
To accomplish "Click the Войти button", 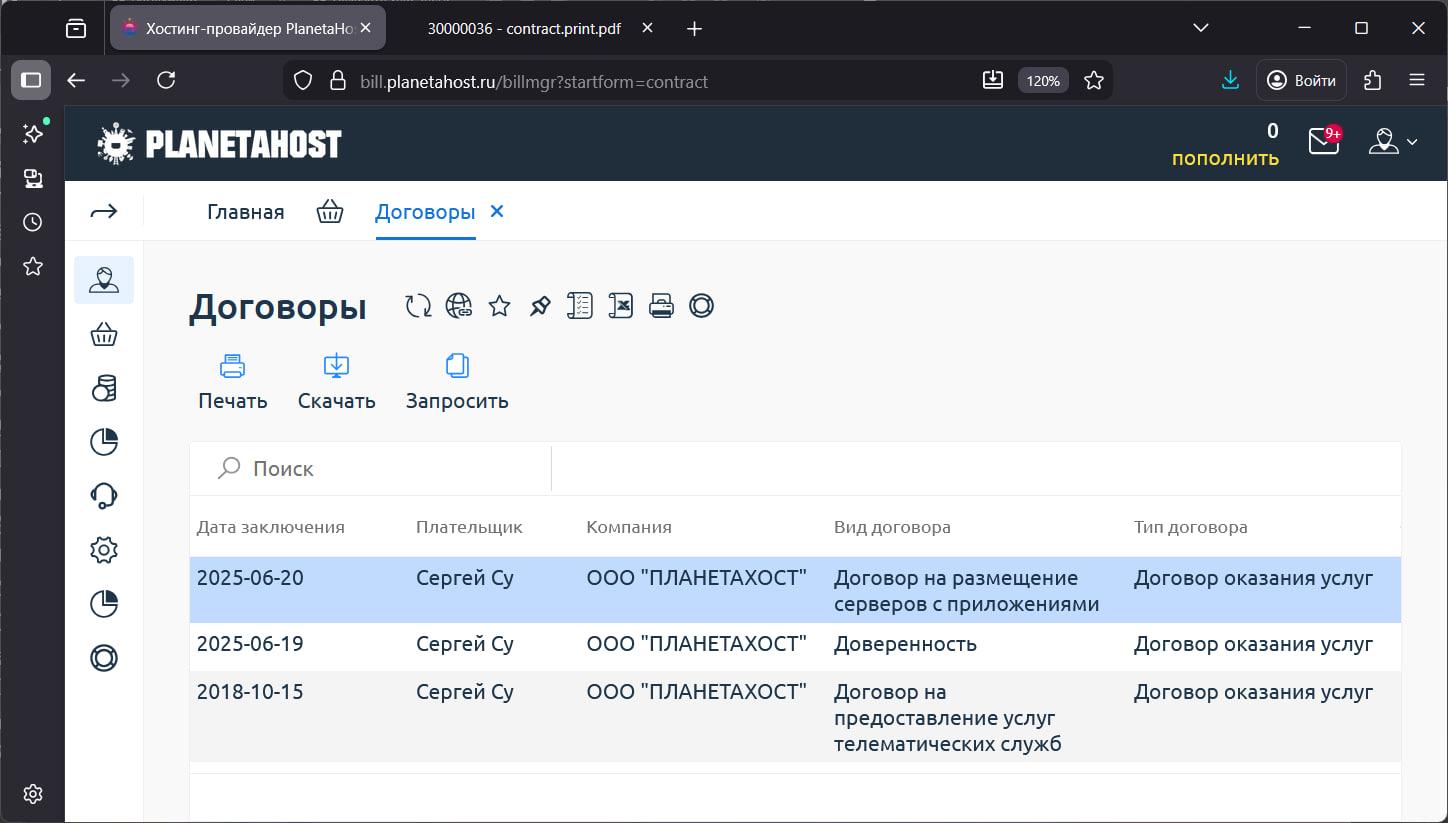I will [x=1301, y=80].
